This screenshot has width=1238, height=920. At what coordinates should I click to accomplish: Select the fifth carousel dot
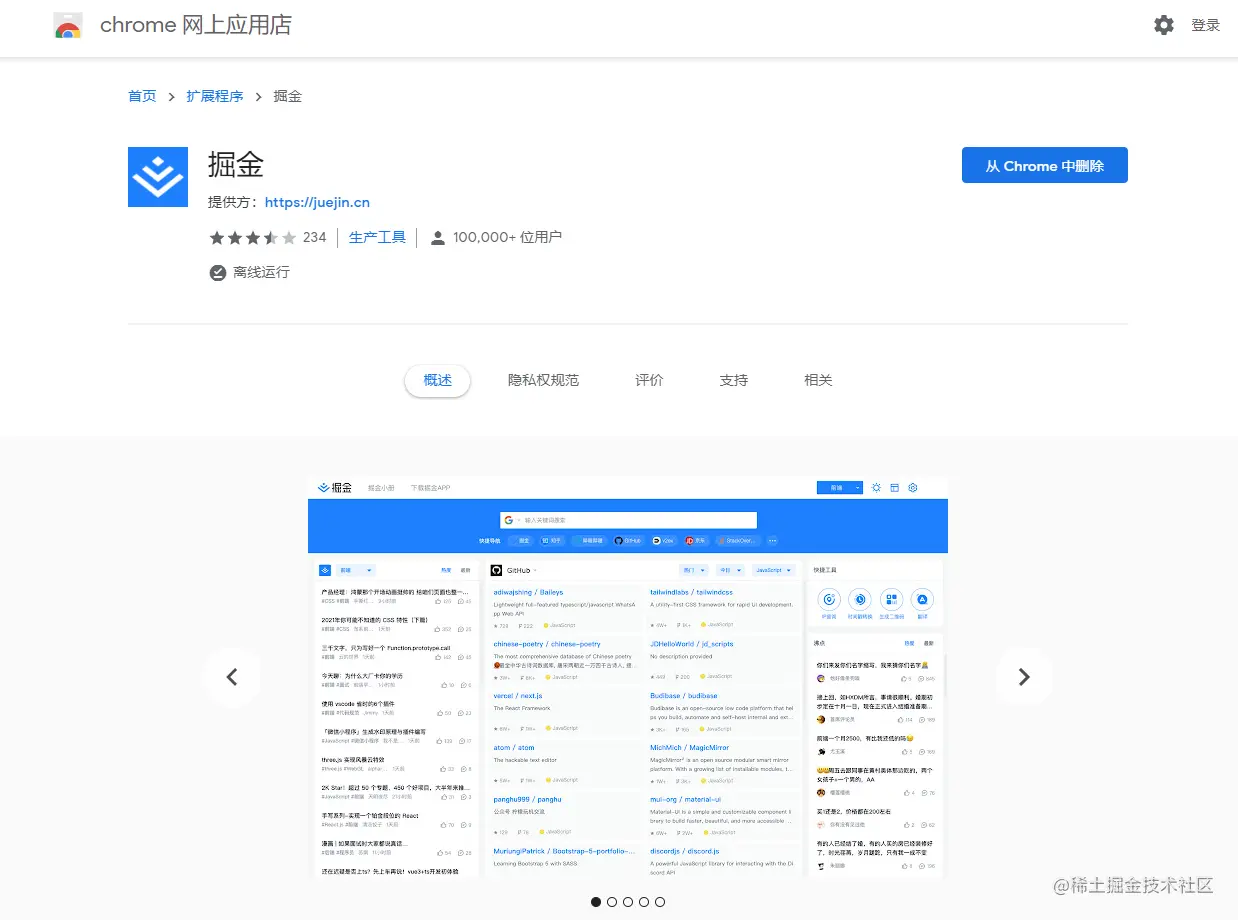tap(660, 902)
